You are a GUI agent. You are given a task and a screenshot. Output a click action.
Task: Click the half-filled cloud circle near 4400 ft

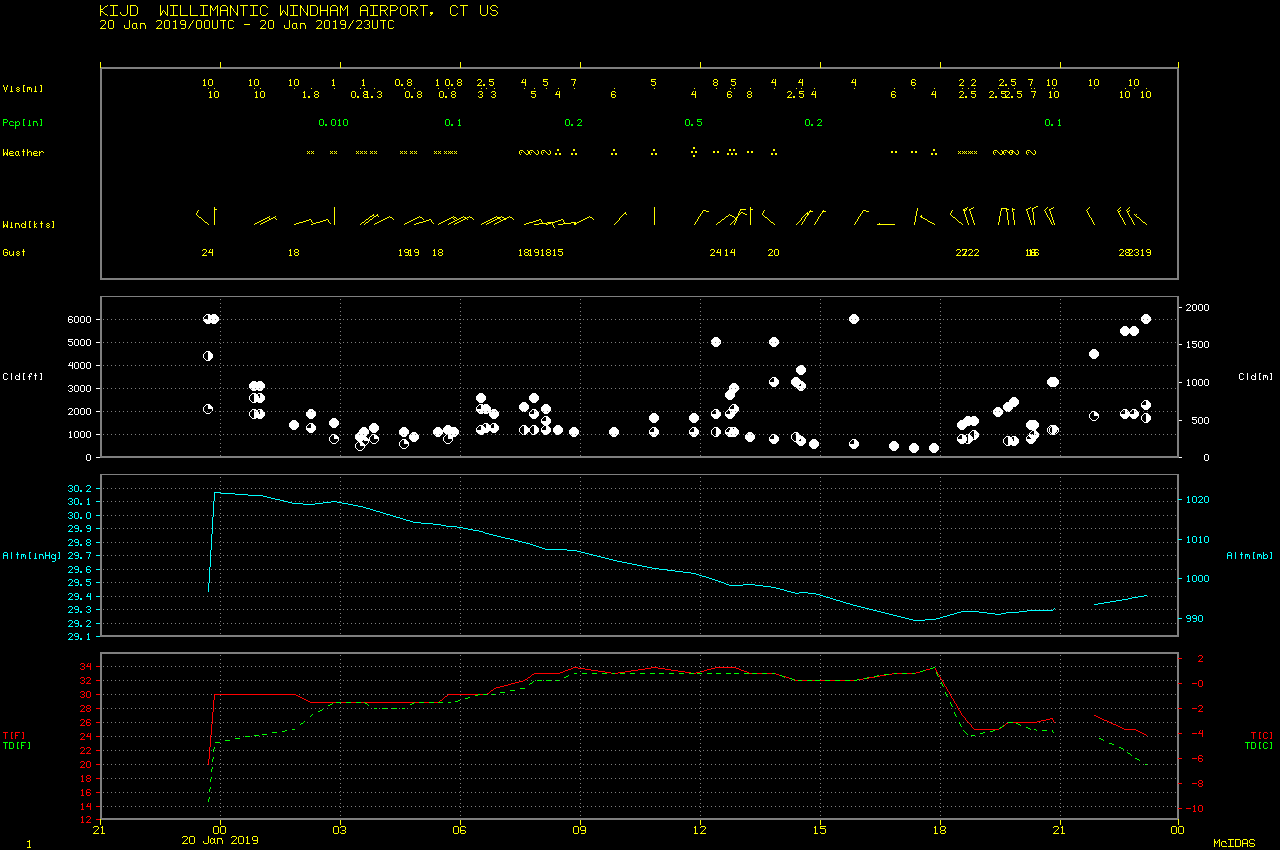[208, 356]
